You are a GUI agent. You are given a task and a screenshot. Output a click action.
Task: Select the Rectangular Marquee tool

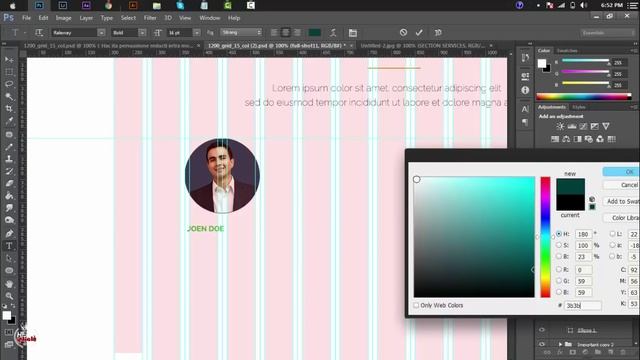9,72
